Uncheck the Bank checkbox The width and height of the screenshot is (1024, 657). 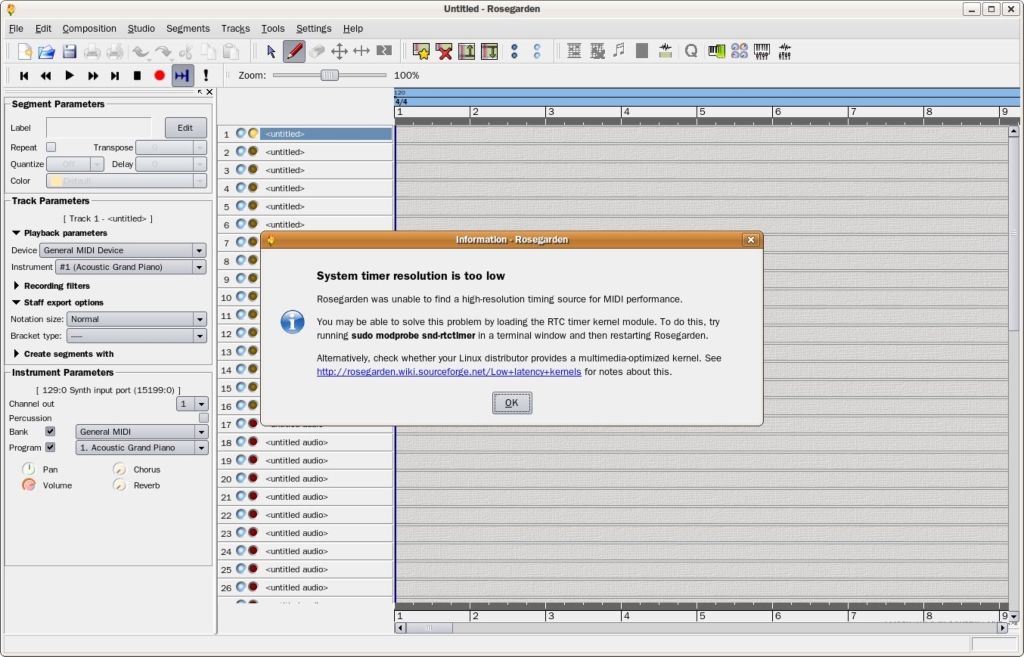[50, 432]
